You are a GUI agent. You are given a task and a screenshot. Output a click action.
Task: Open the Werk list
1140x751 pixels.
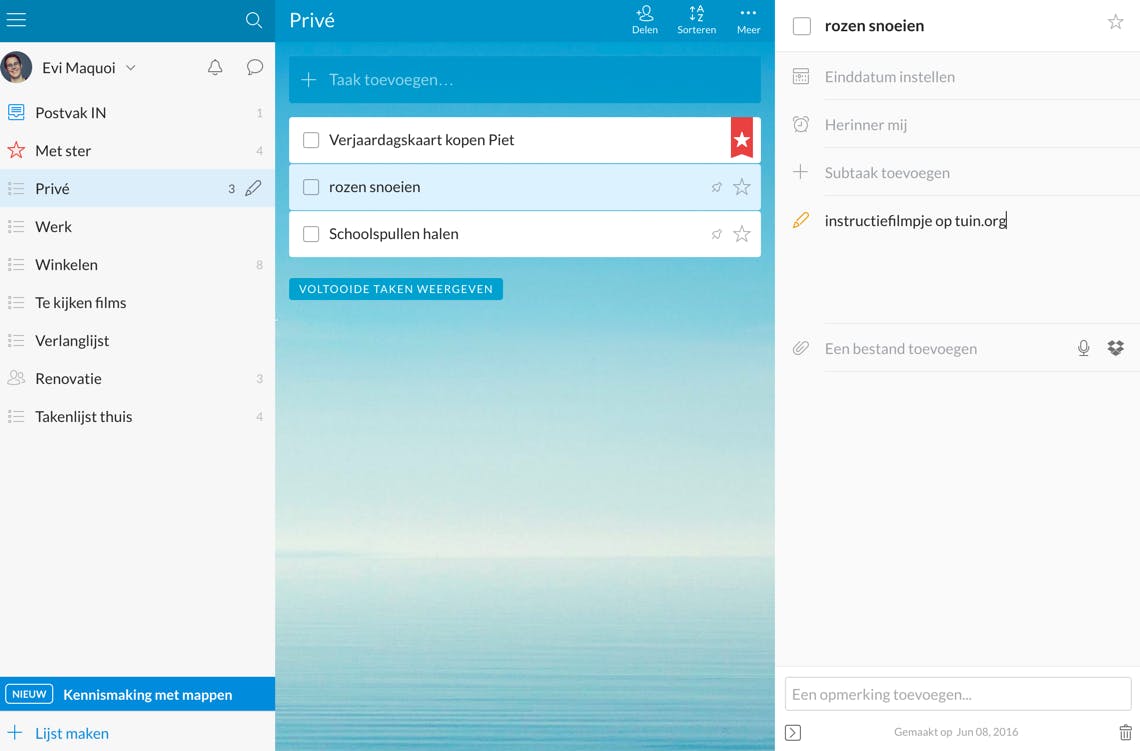(137, 227)
